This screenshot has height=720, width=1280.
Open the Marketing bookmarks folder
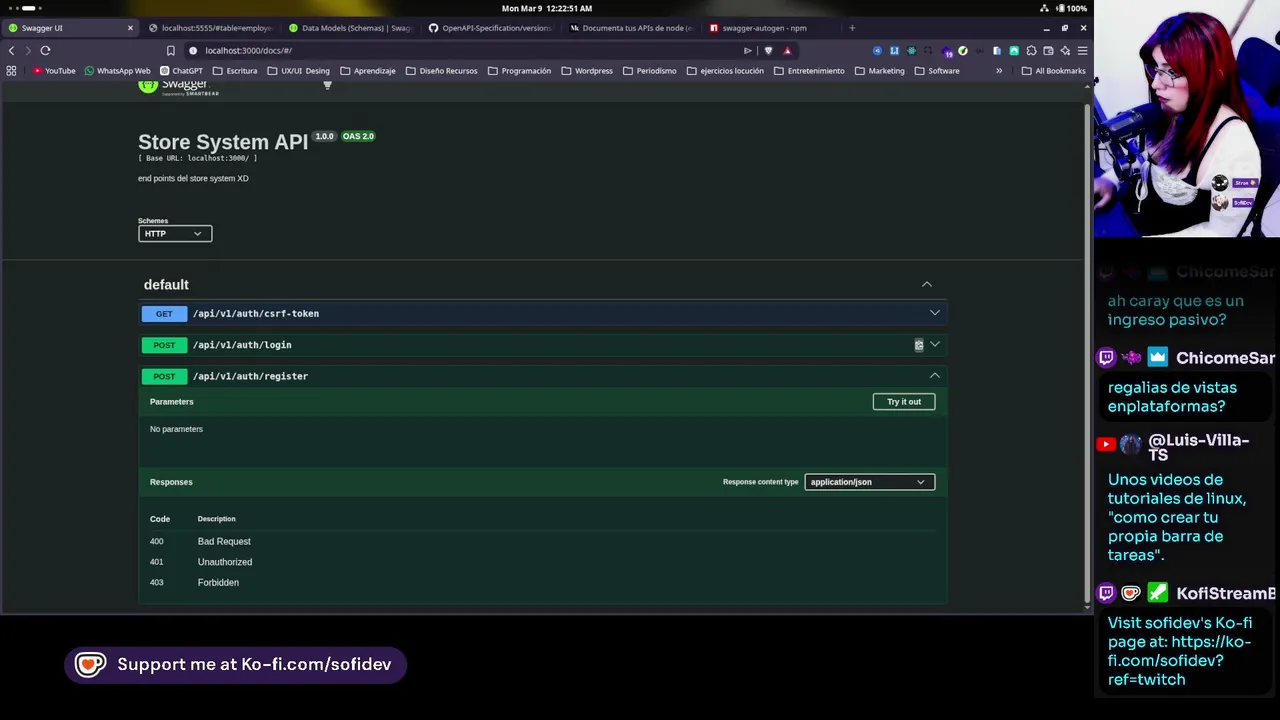[x=878, y=71]
